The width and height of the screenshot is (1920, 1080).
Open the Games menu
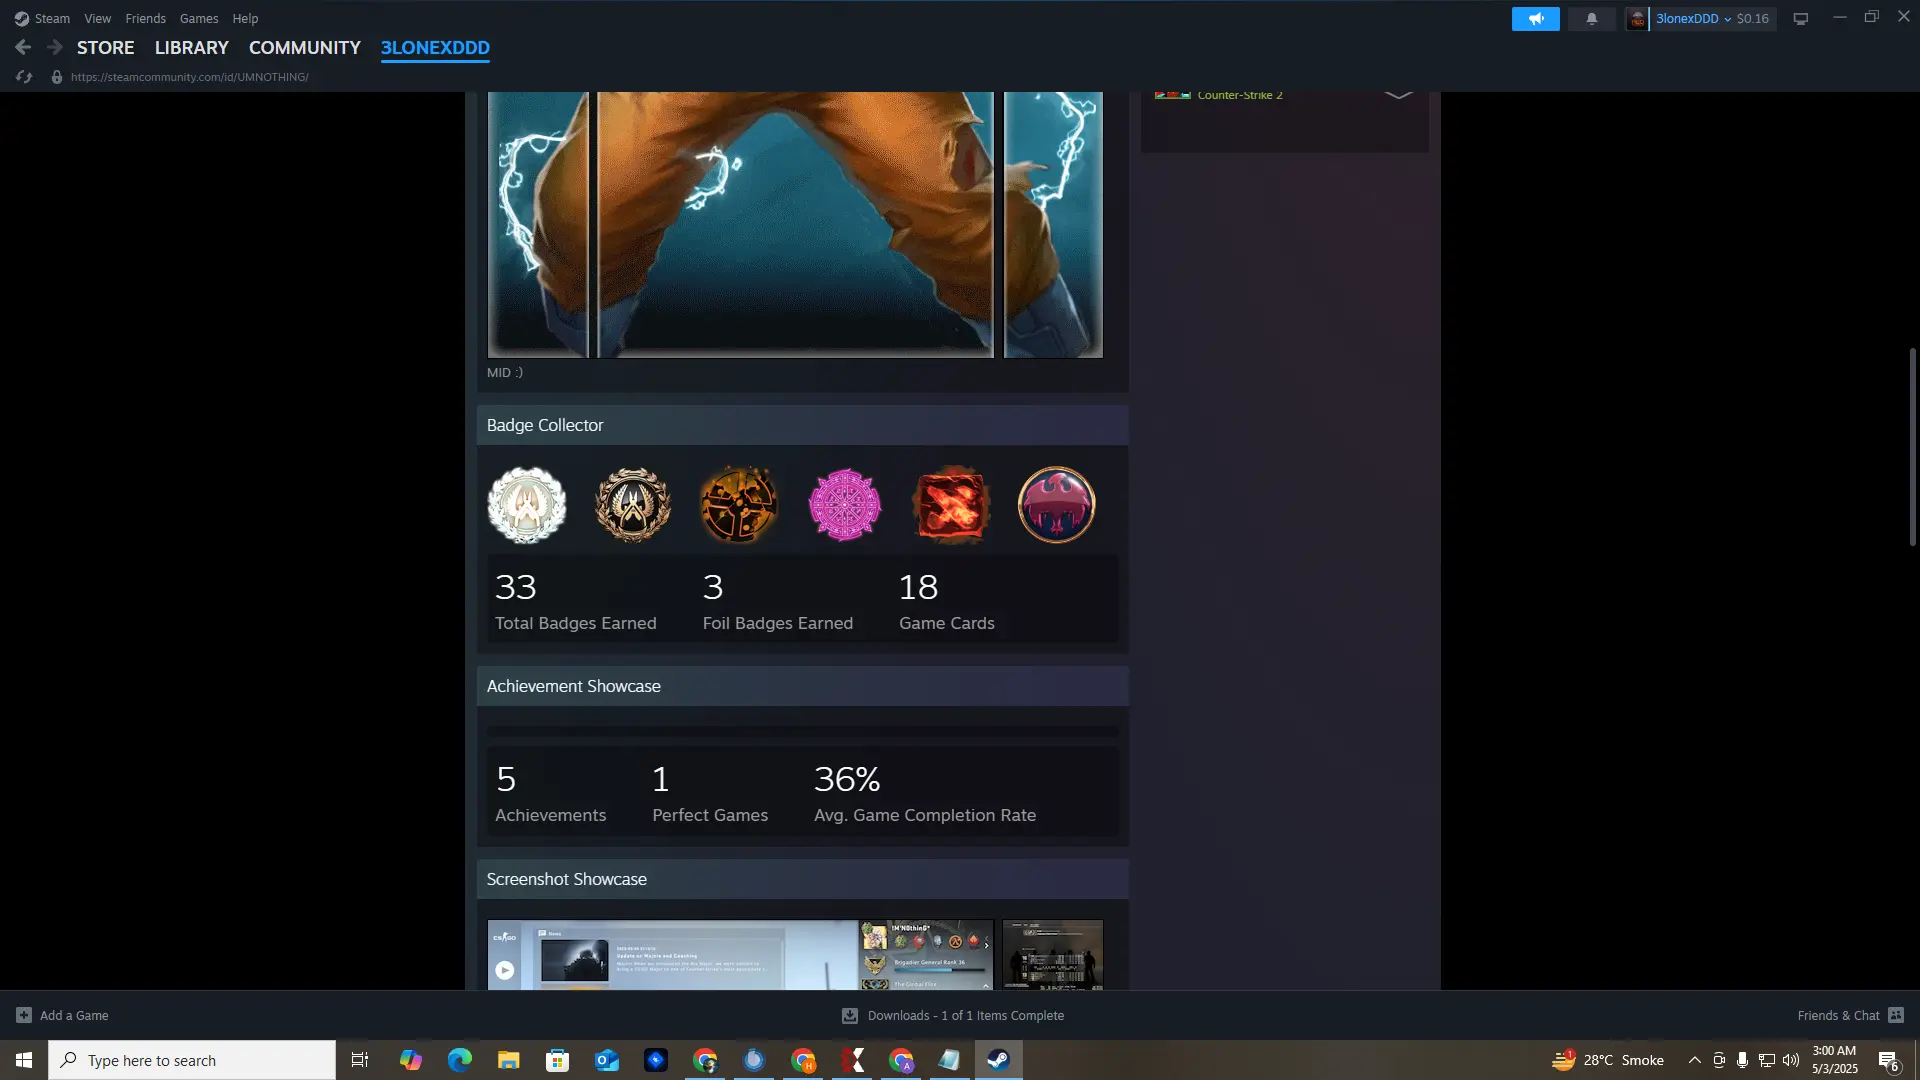pos(198,18)
